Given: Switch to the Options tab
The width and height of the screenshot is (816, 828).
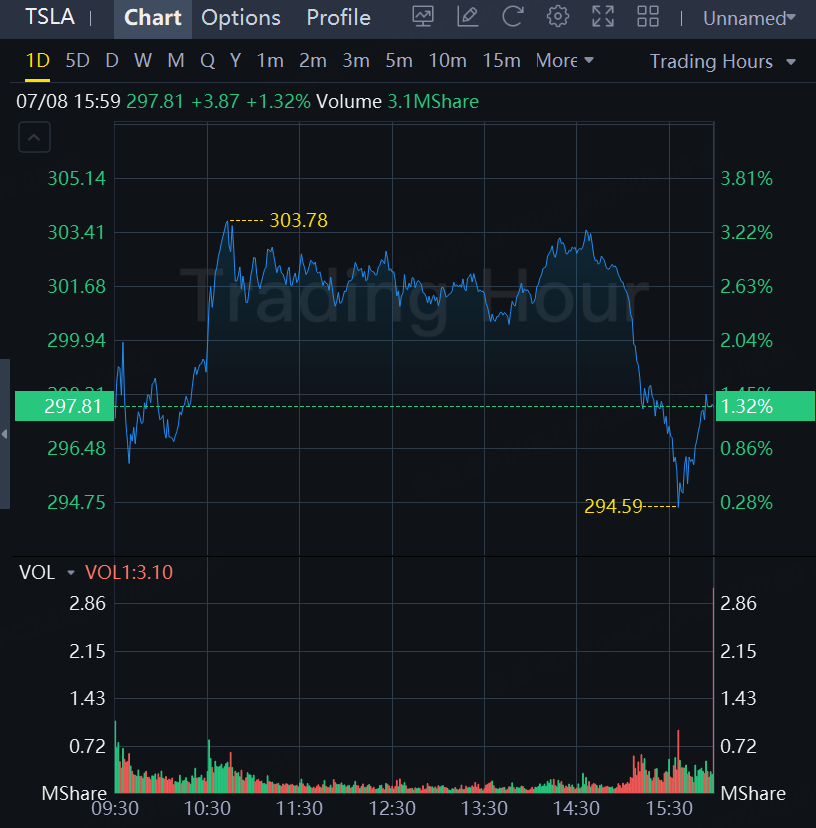Looking at the screenshot, I should (241, 18).
